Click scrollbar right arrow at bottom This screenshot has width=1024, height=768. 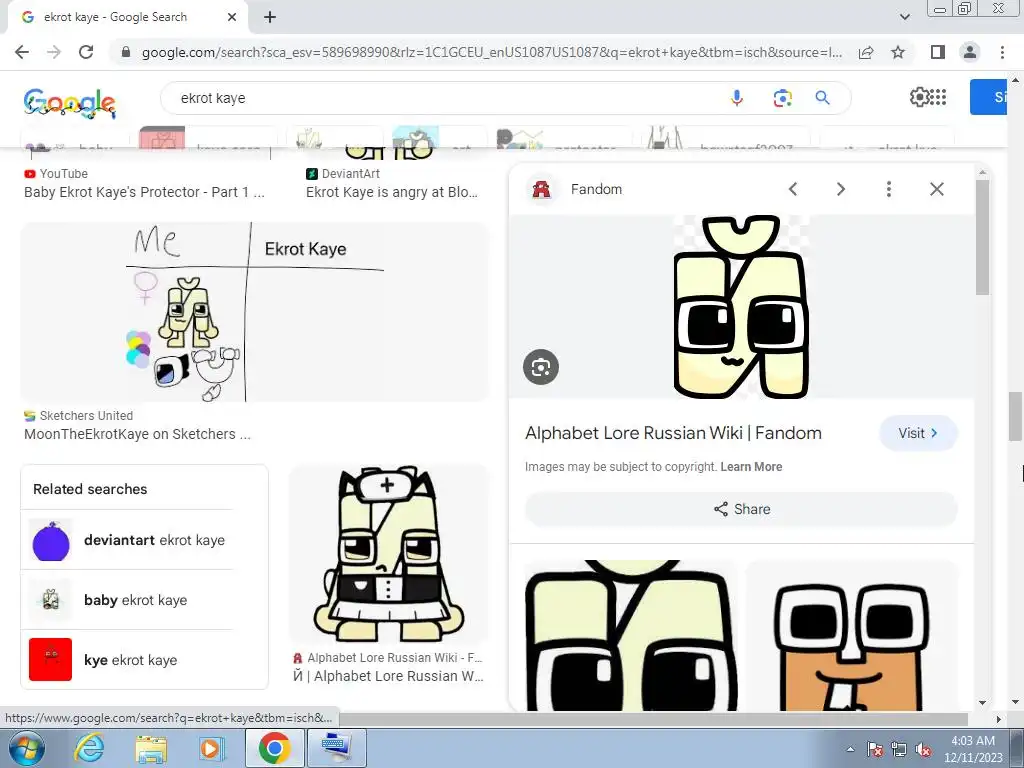pos(998,719)
